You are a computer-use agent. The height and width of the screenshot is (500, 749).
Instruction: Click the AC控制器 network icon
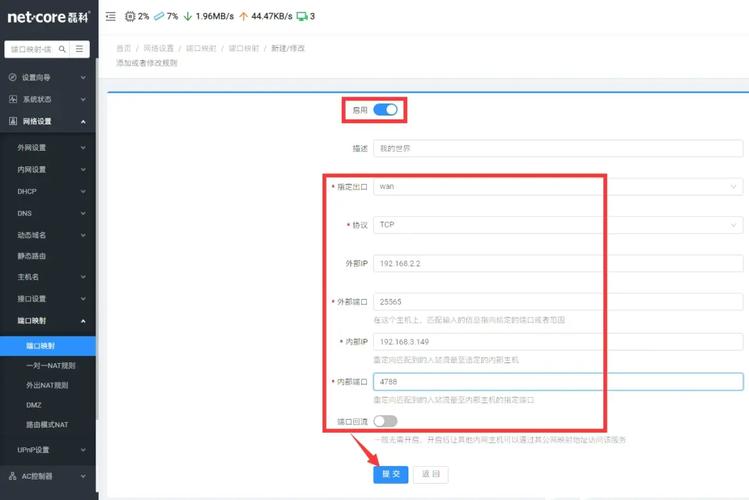coord(12,476)
